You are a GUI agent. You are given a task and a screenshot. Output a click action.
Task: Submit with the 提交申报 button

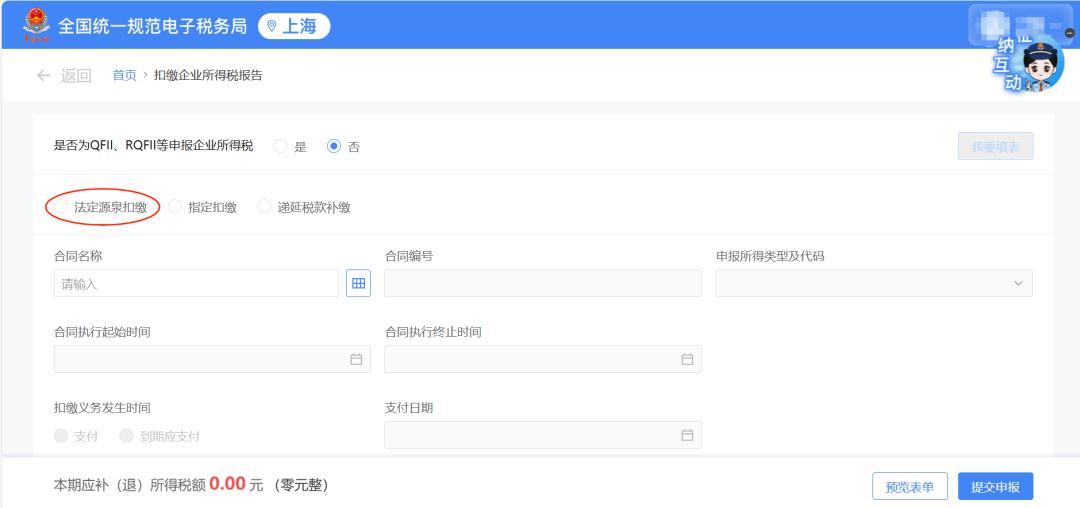(995, 487)
